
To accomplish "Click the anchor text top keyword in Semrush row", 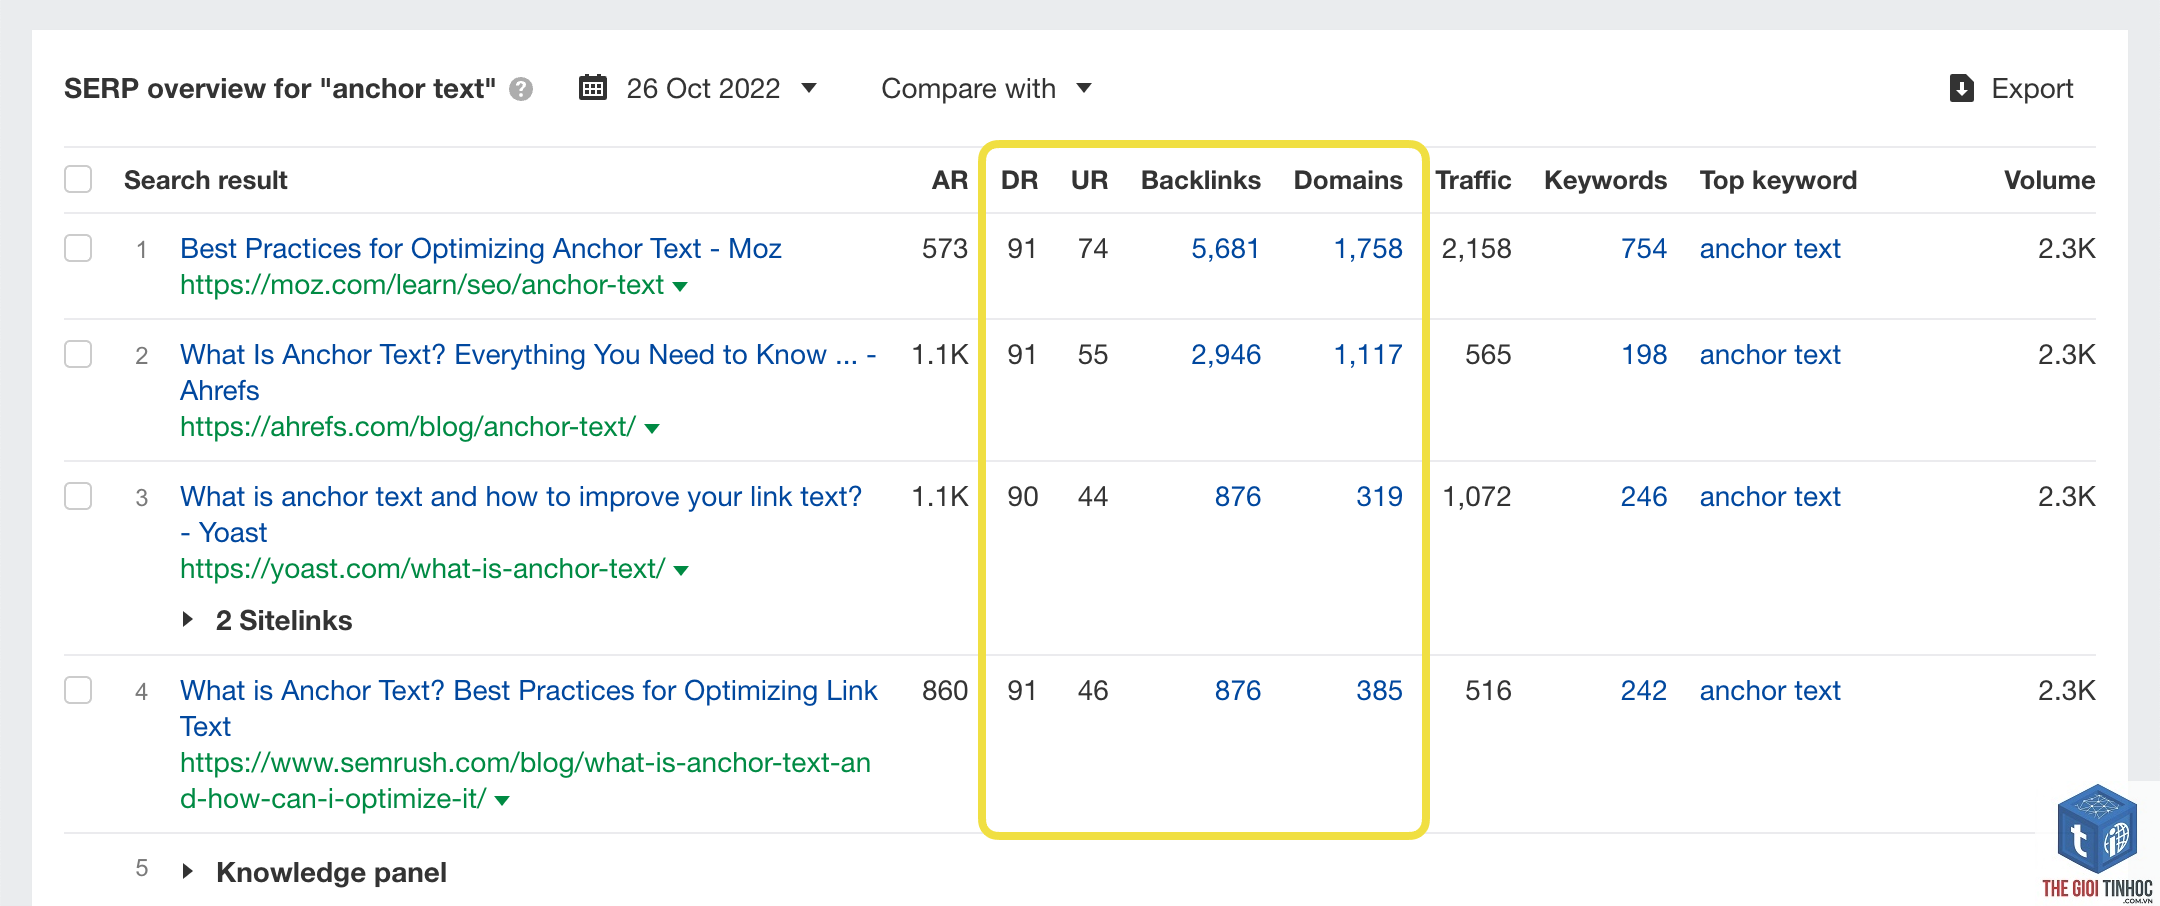I will click(x=1770, y=690).
